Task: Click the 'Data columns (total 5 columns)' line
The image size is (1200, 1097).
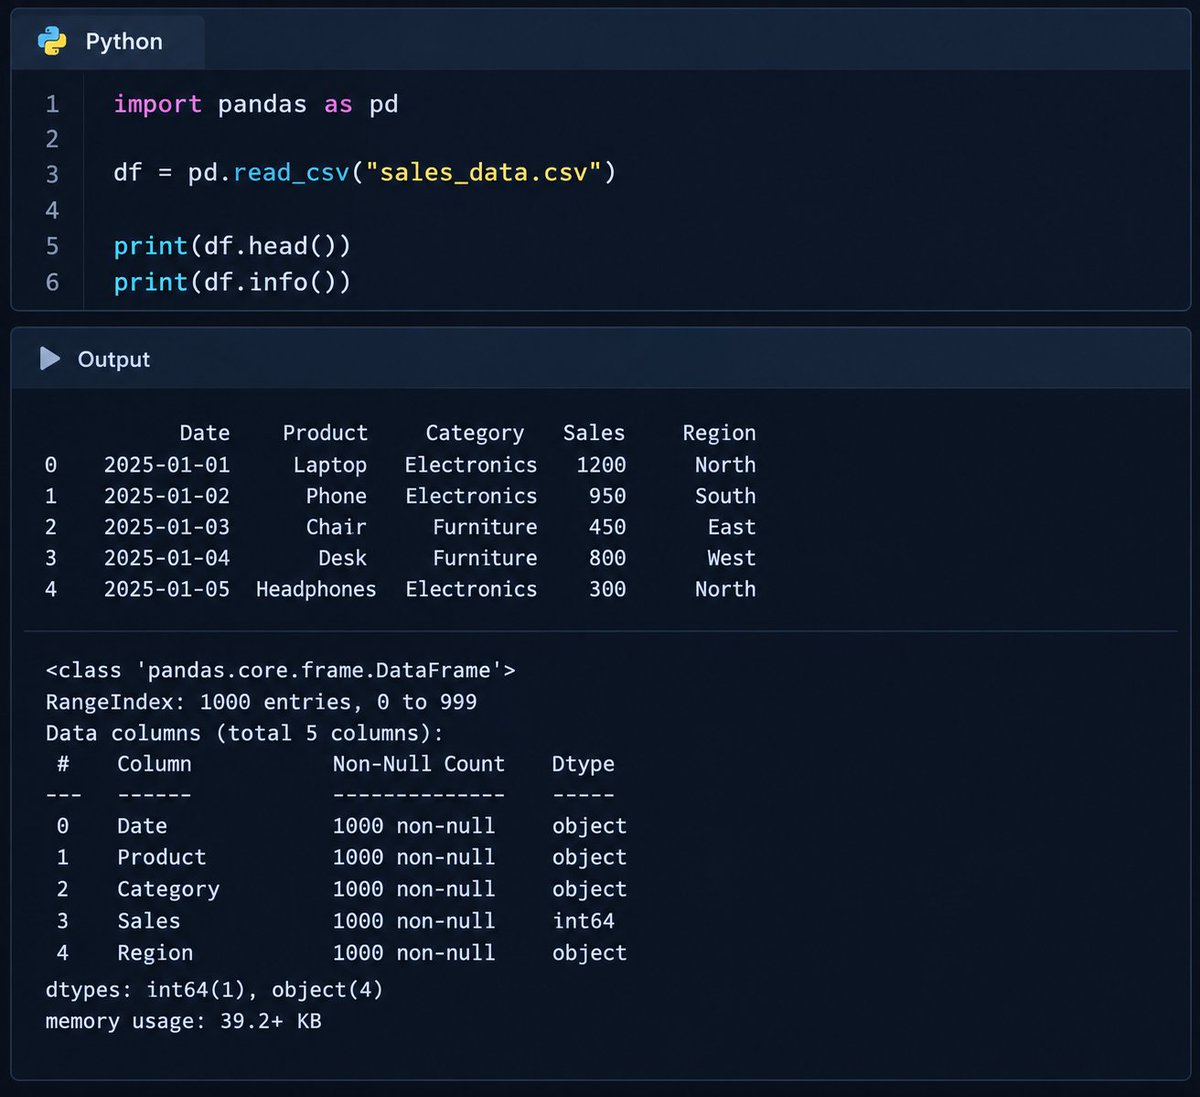Action: point(244,733)
